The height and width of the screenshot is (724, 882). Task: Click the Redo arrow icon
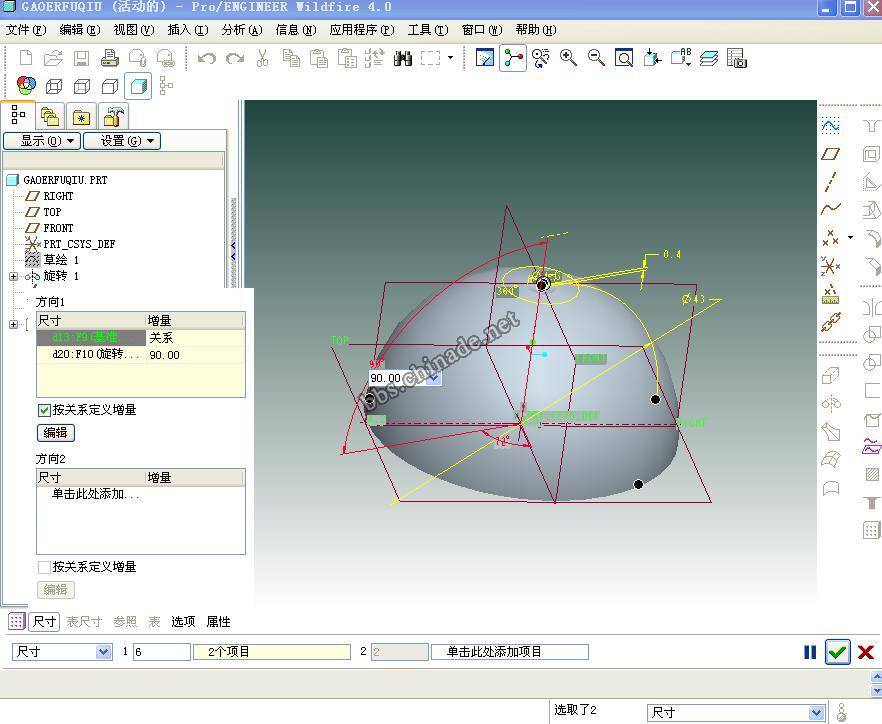coord(235,58)
